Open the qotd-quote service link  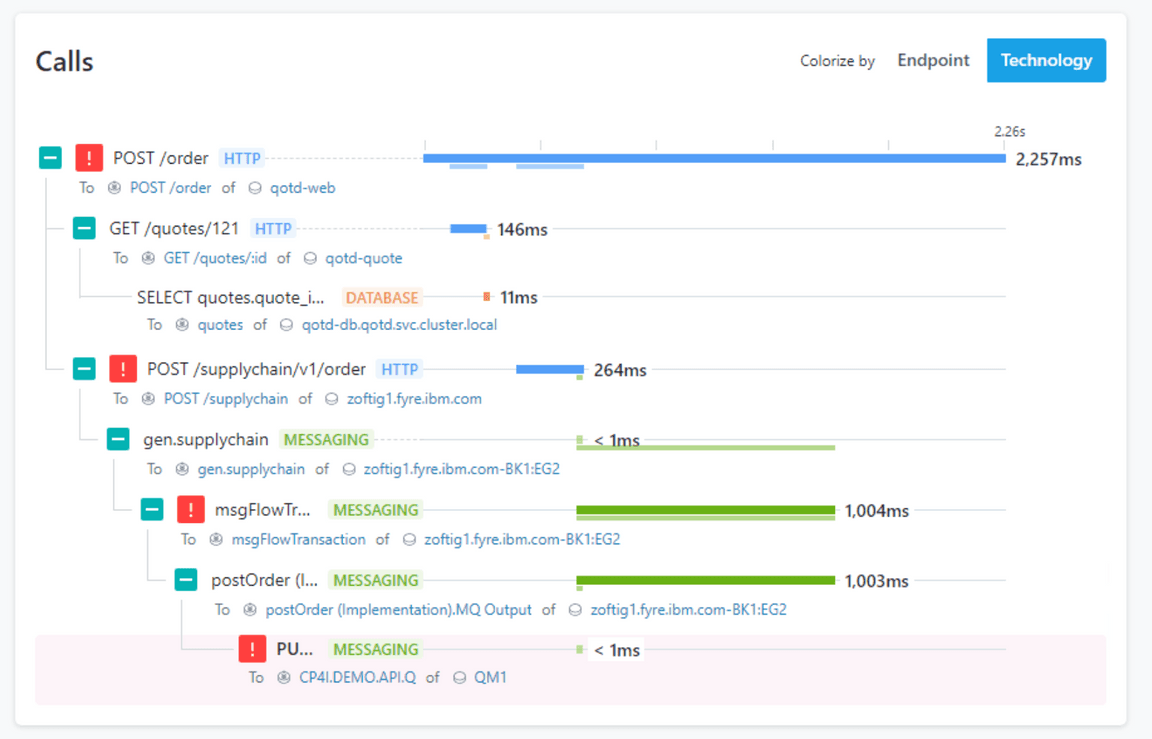pos(363,257)
